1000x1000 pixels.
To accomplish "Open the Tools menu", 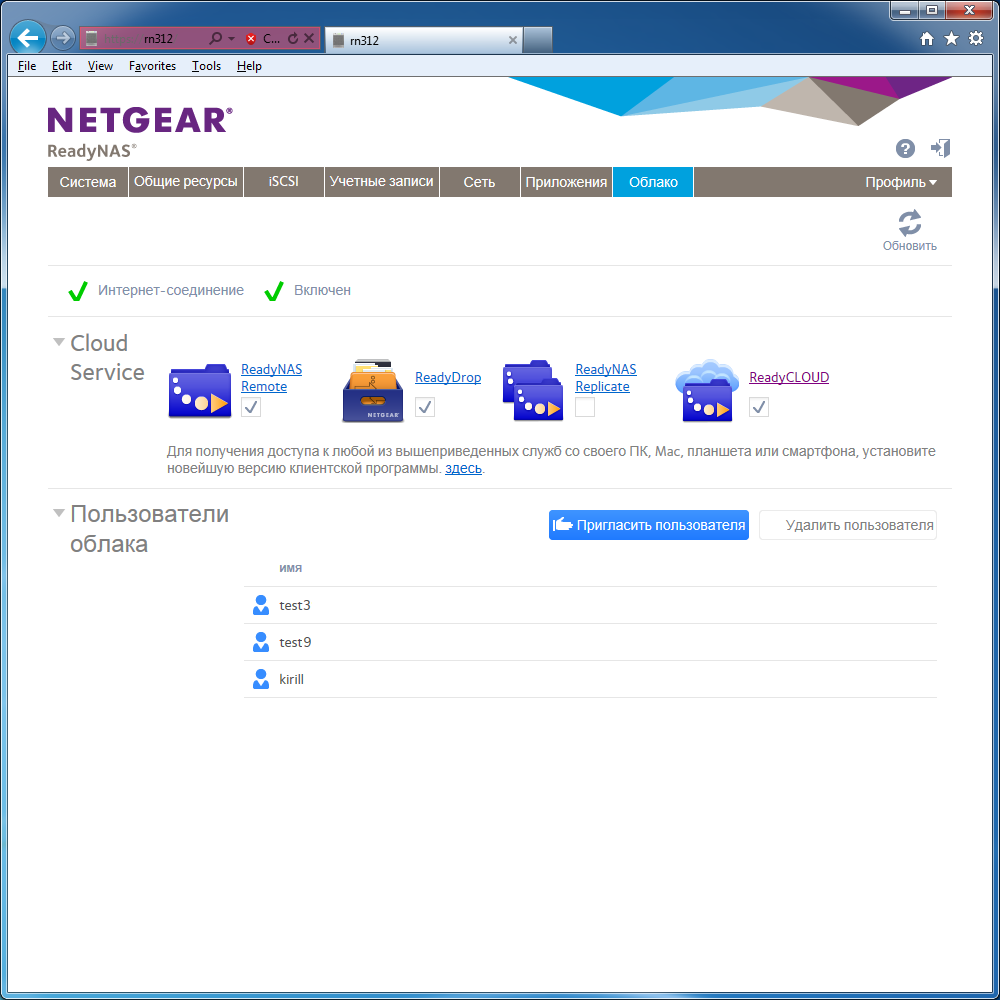I will pos(207,66).
